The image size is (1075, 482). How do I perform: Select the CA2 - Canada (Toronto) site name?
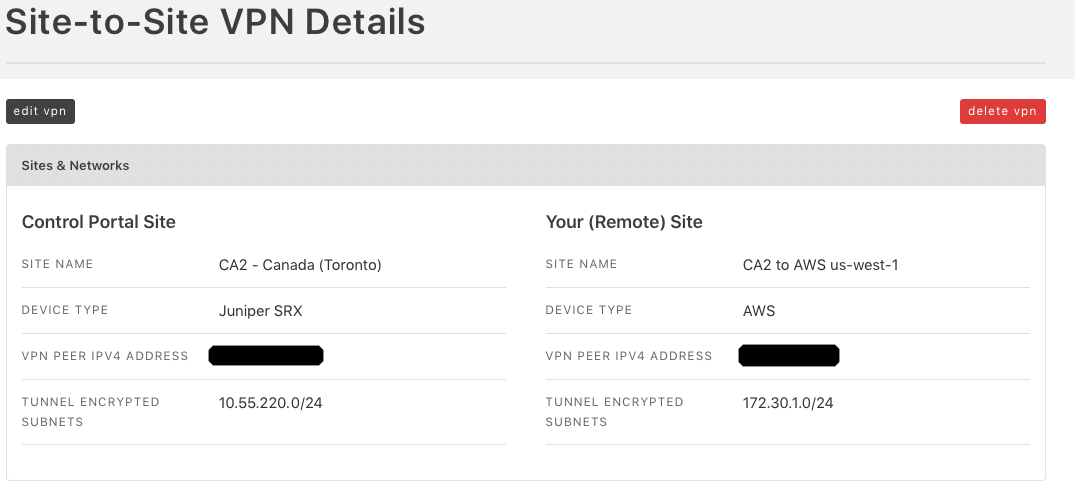tap(300, 265)
